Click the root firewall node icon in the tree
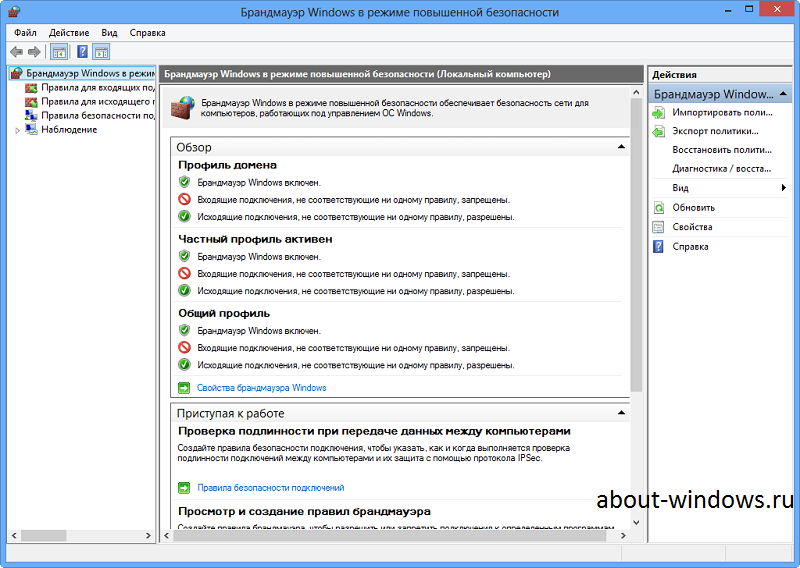 [17, 73]
